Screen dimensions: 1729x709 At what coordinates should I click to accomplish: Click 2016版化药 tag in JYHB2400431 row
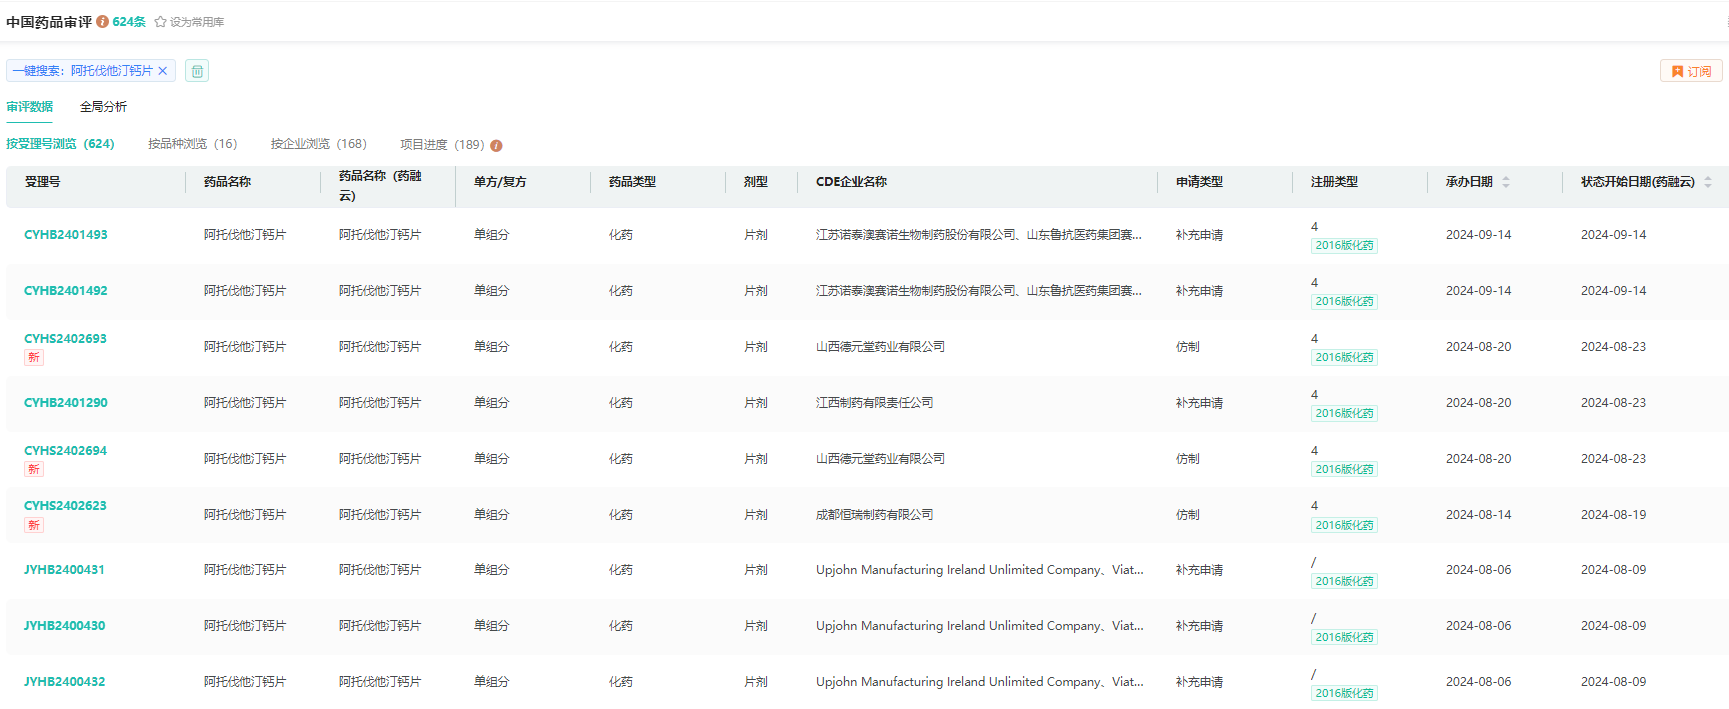(x=1344, y=581)
